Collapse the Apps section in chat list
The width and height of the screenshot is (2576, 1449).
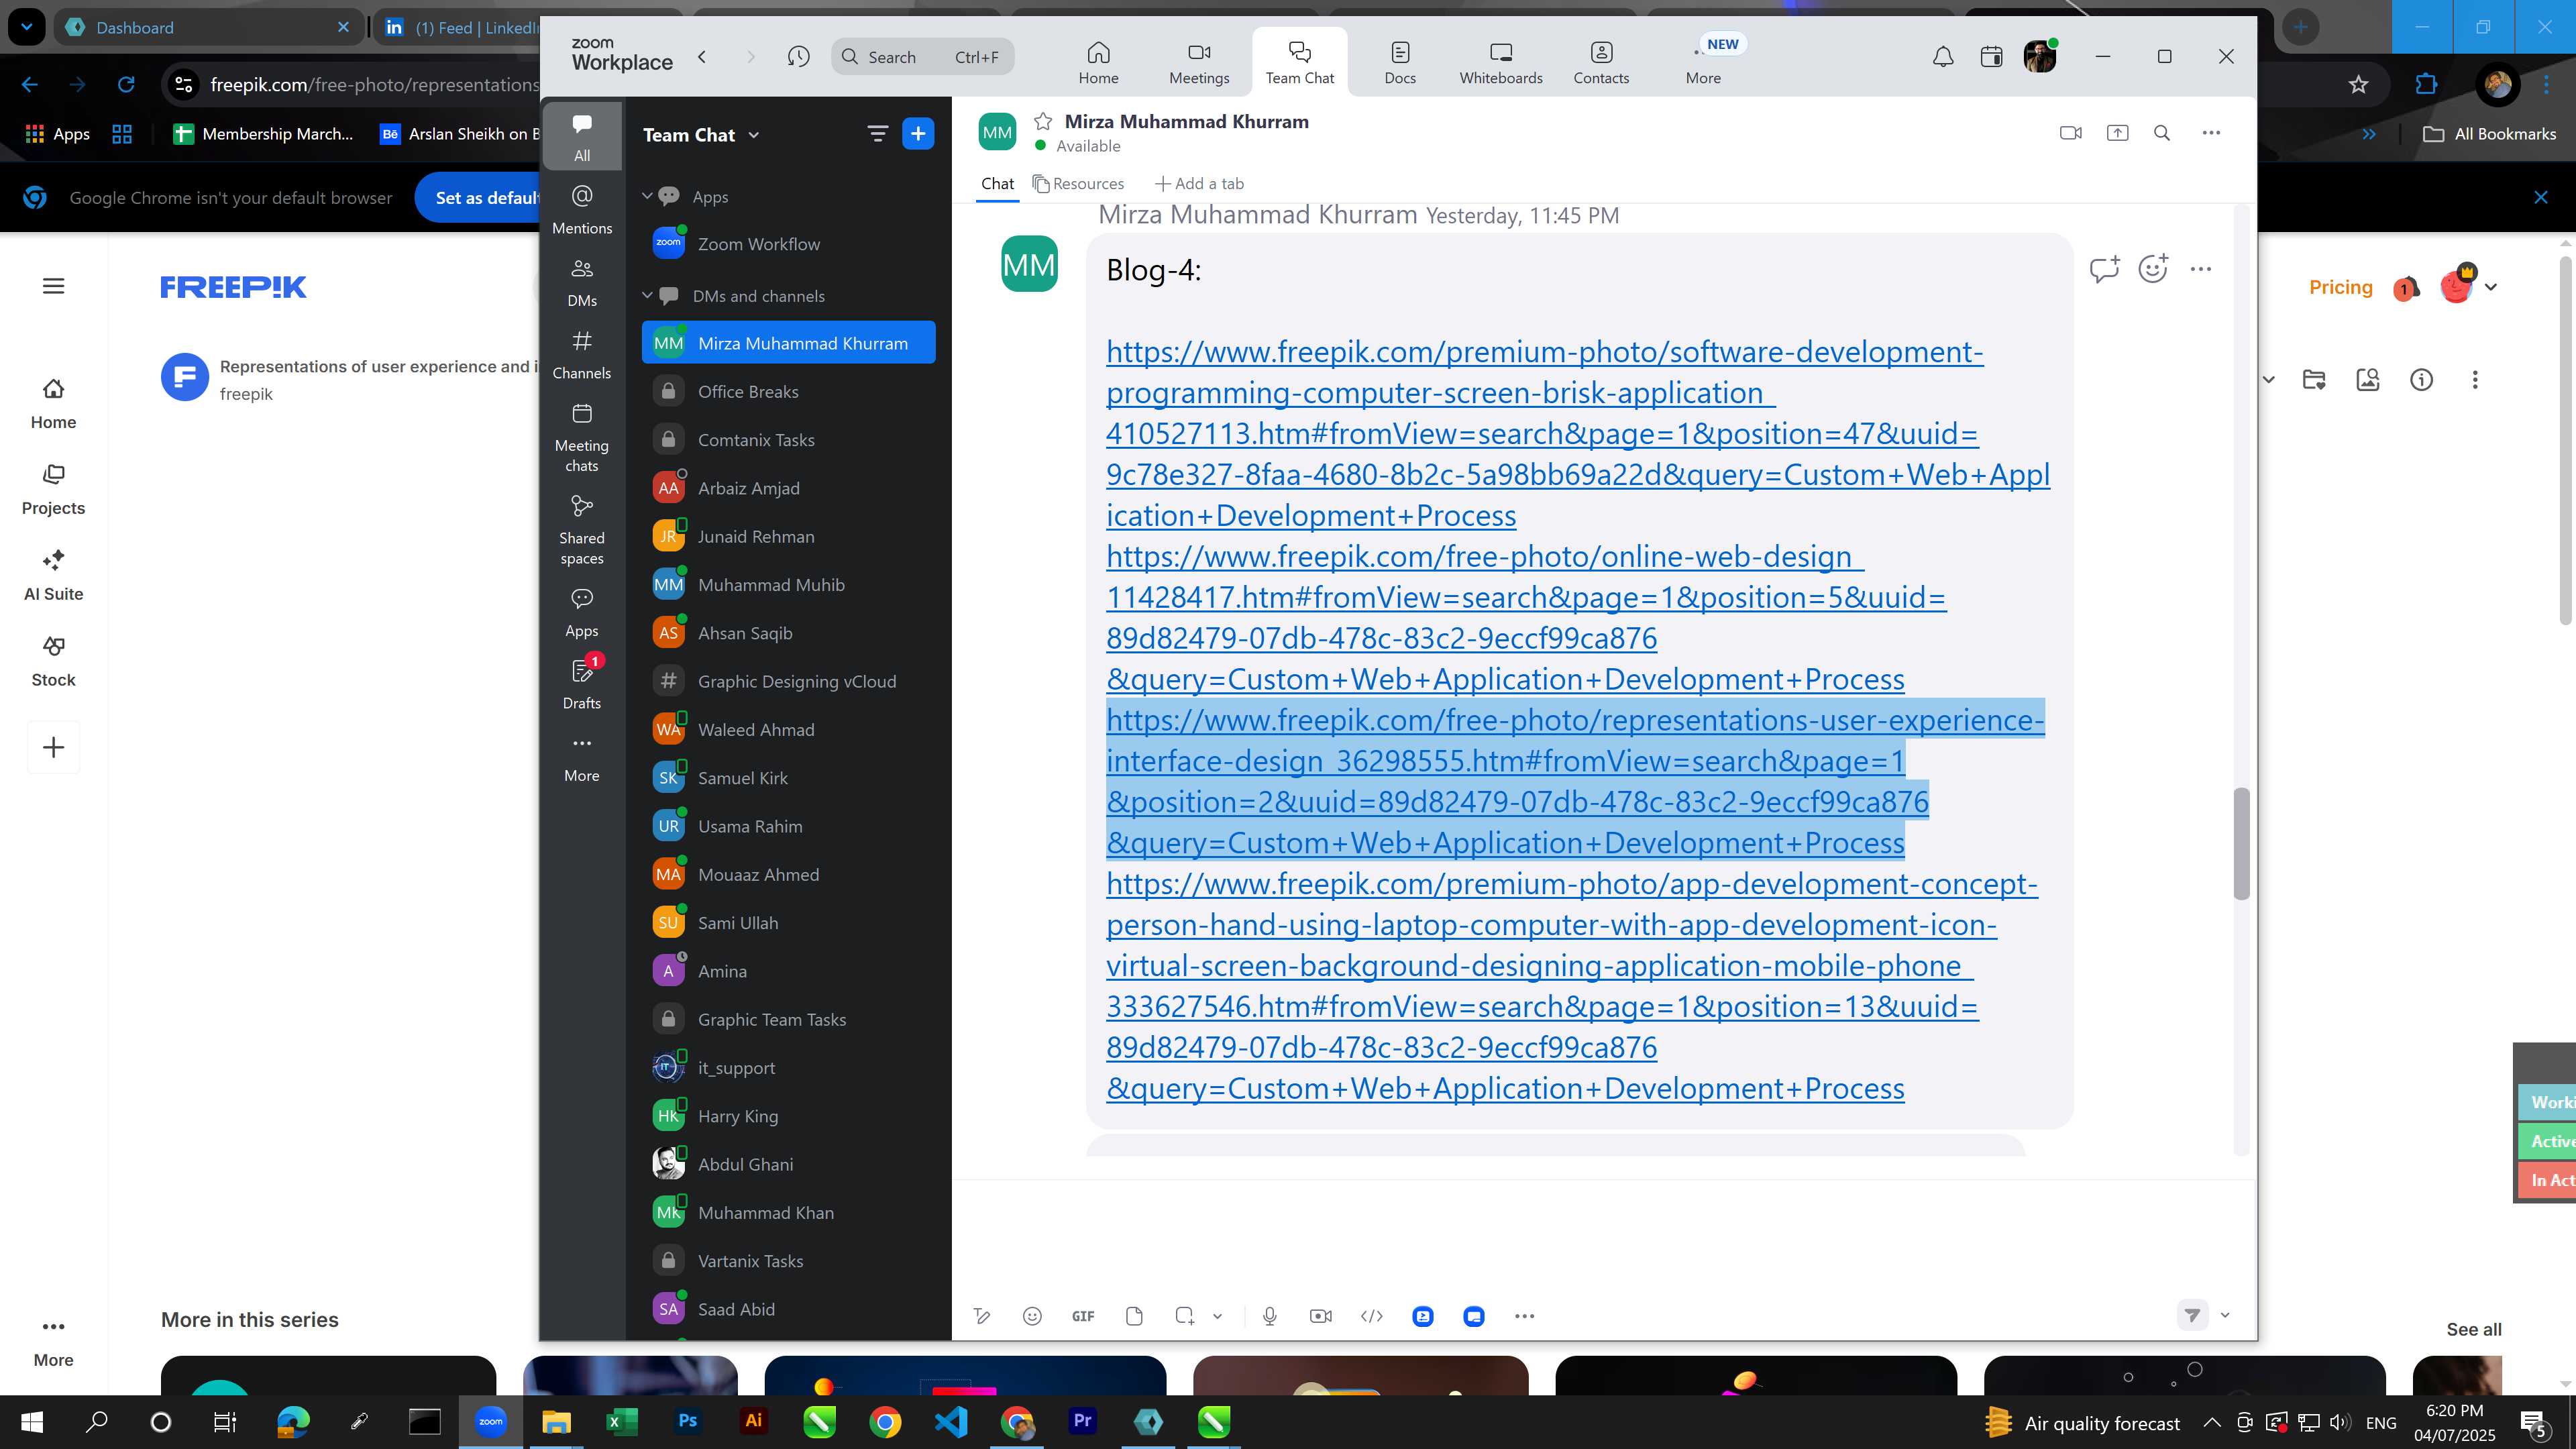click(647, 196)
